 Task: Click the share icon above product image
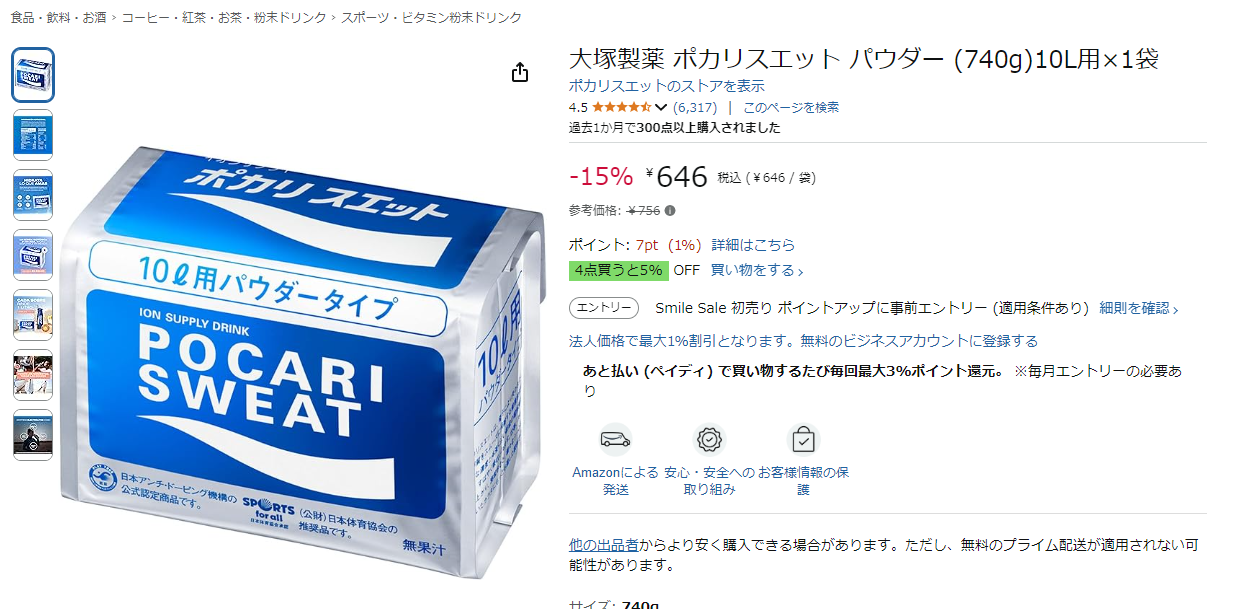[x=519, y=73]
